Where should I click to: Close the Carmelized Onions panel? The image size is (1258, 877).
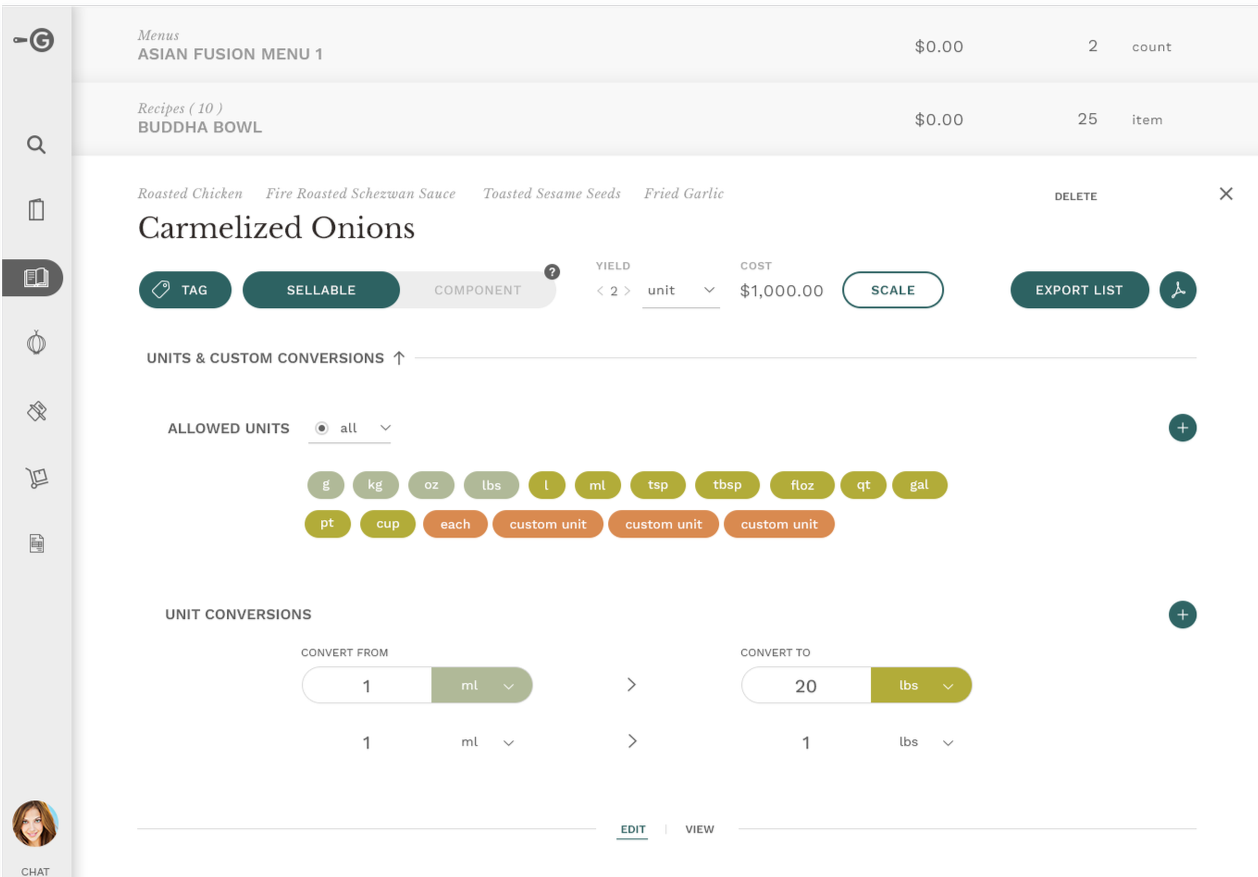pos(1226,194)
